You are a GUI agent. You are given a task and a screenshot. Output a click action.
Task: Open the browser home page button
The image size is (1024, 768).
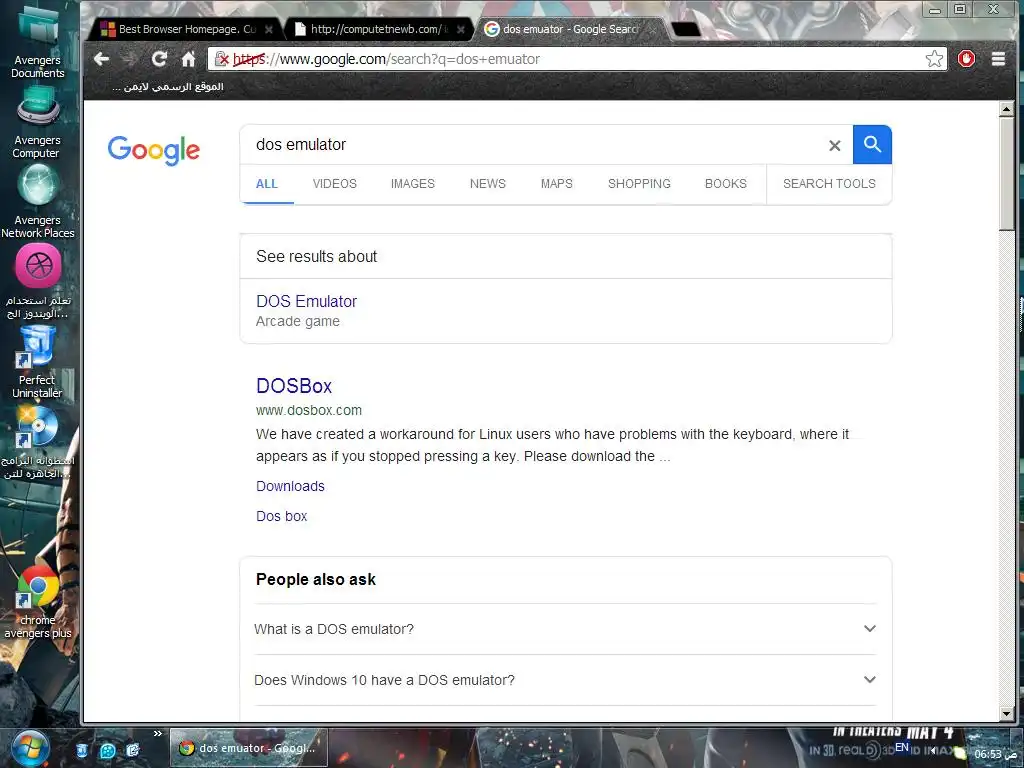coord(188,59)
